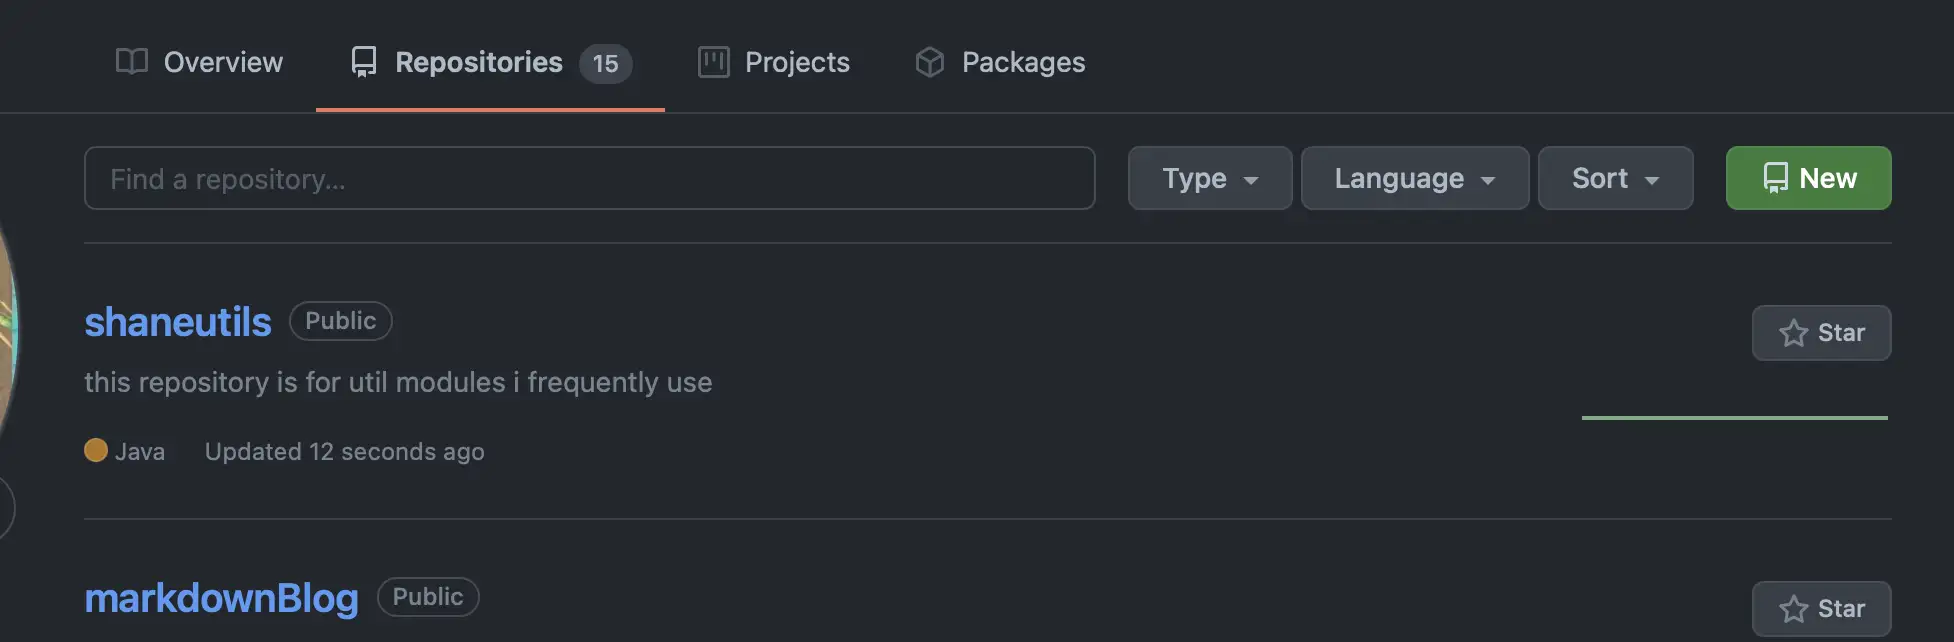
Task: Open the Sort dropdown
Action: click(x=1615, y=178)
